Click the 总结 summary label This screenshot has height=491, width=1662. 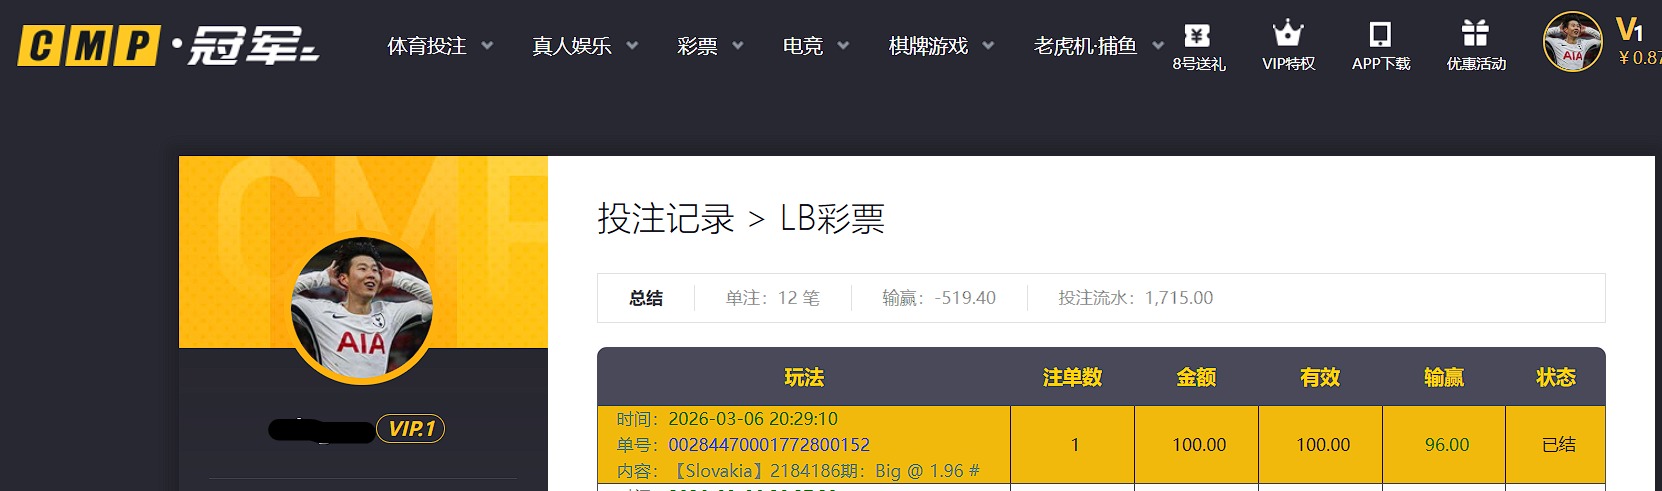tap(646, 298)
